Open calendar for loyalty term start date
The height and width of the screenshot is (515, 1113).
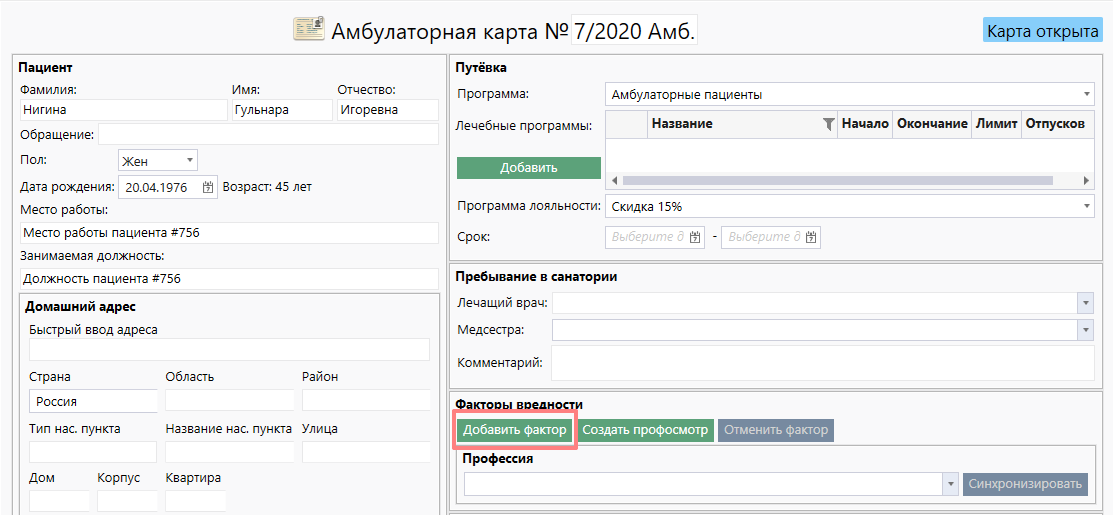(696, 237)
